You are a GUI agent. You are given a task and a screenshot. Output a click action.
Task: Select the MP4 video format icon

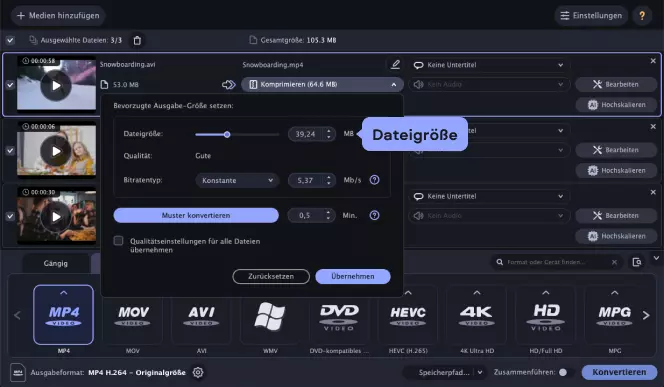pyautogui.click(x=64, y=315)
